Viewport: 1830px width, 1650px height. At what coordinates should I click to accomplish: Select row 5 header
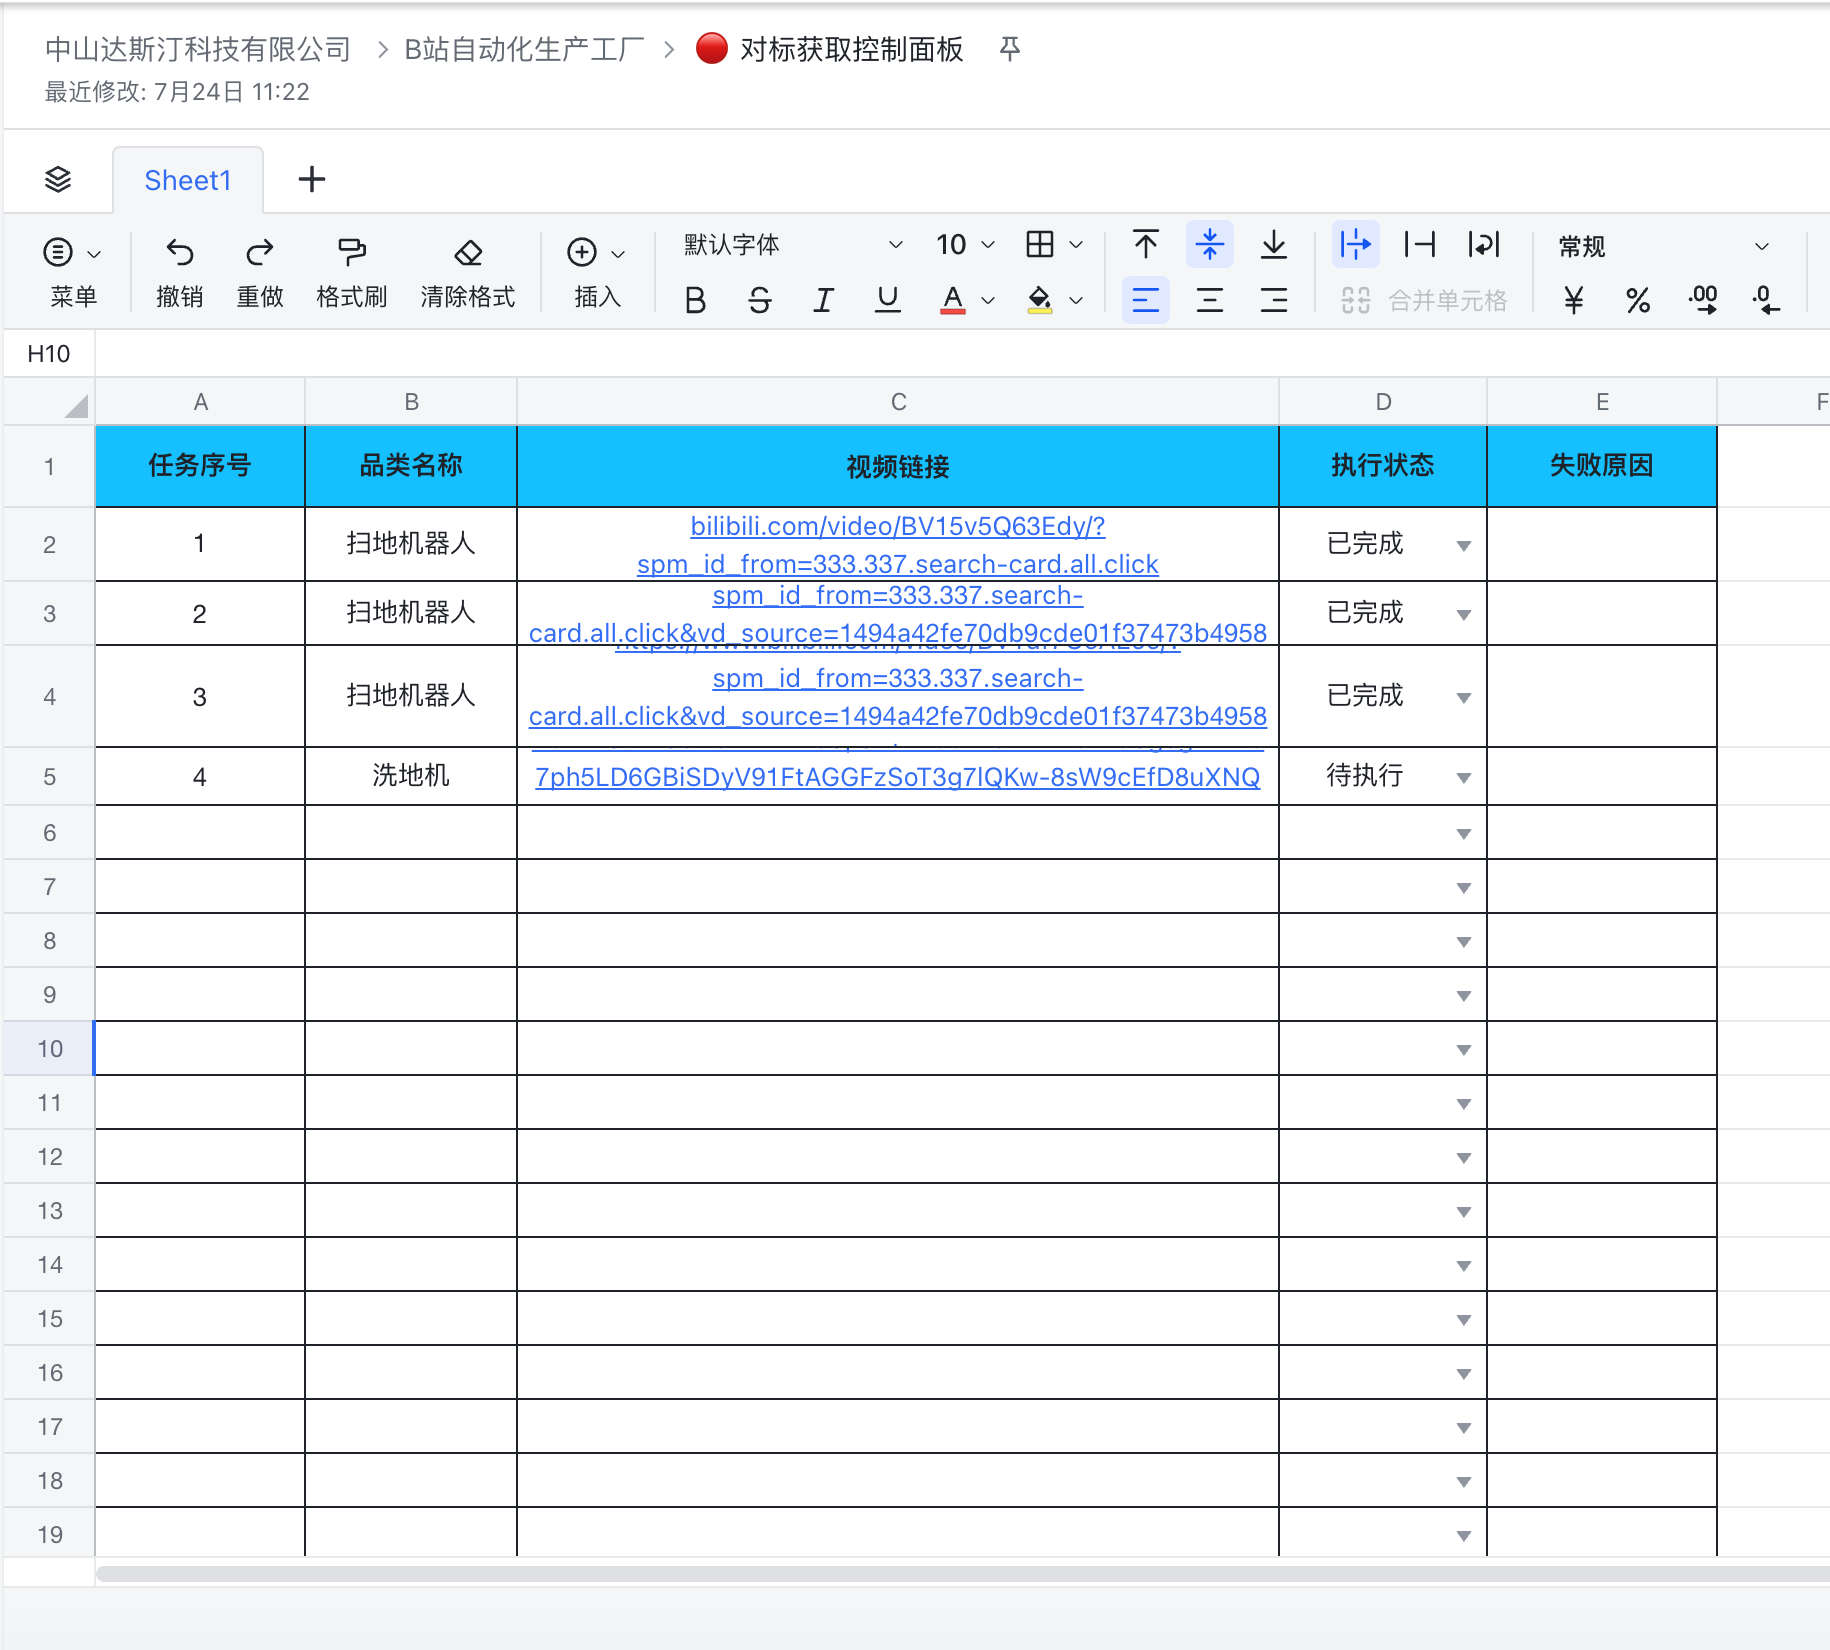pyautogui.click(x=49, y=777)
